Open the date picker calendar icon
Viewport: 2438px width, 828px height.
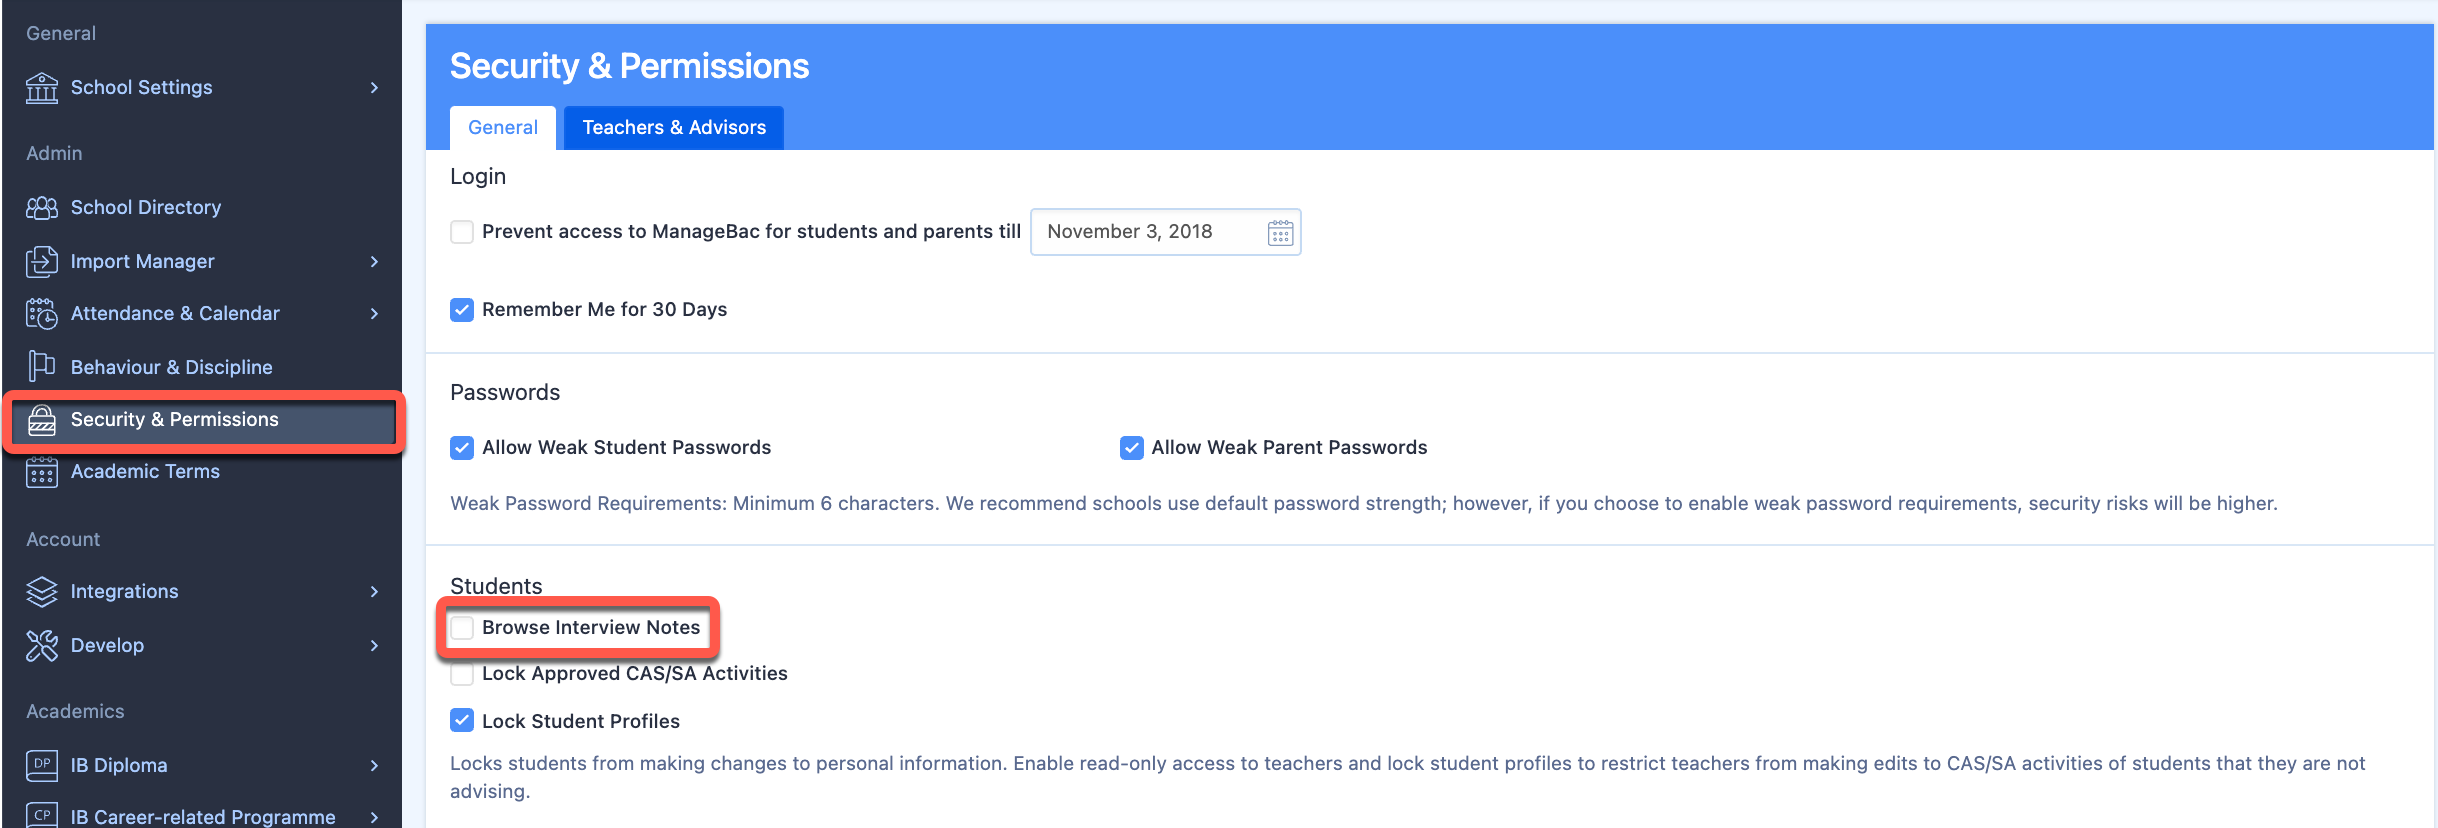coord(1280,233)
